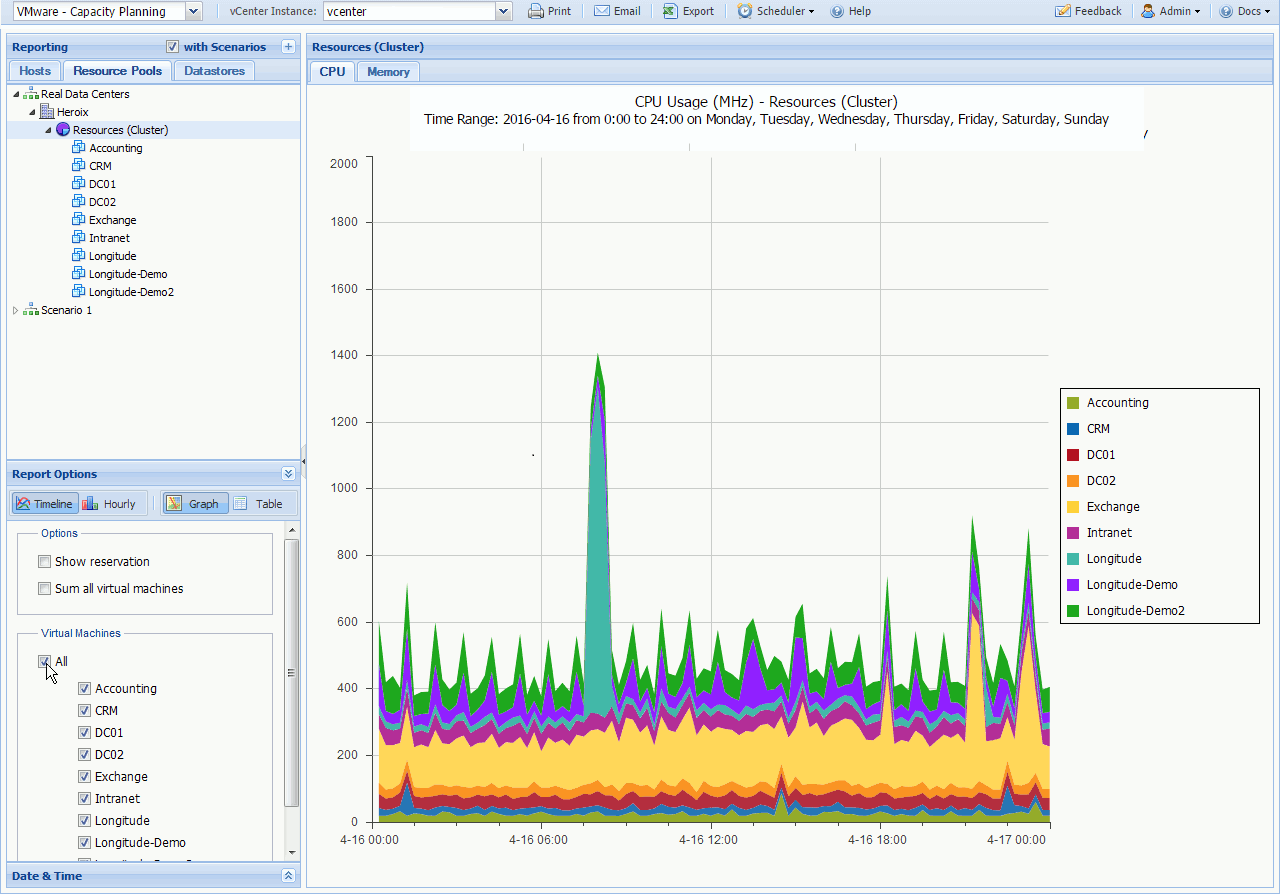Click the DC02 orange legend swatch
Viewport: 1280px width, 894px height.
(1073, 481)
